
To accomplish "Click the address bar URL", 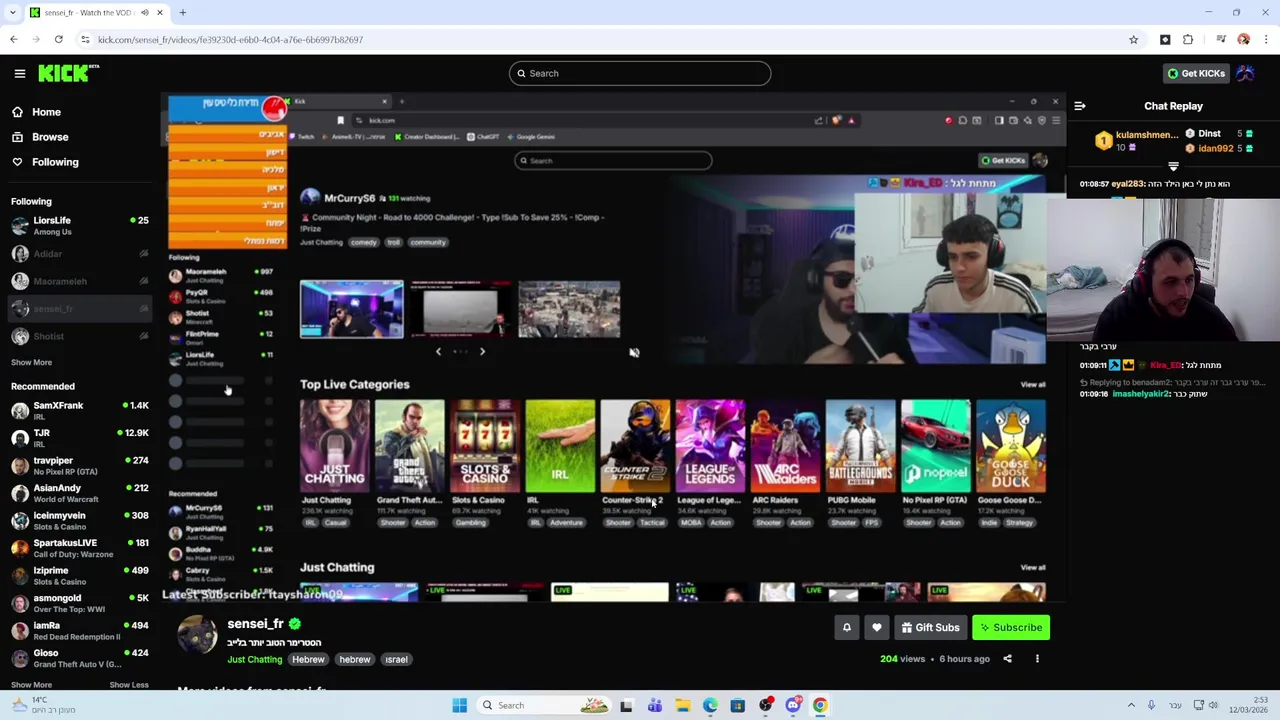I will 230,40.
